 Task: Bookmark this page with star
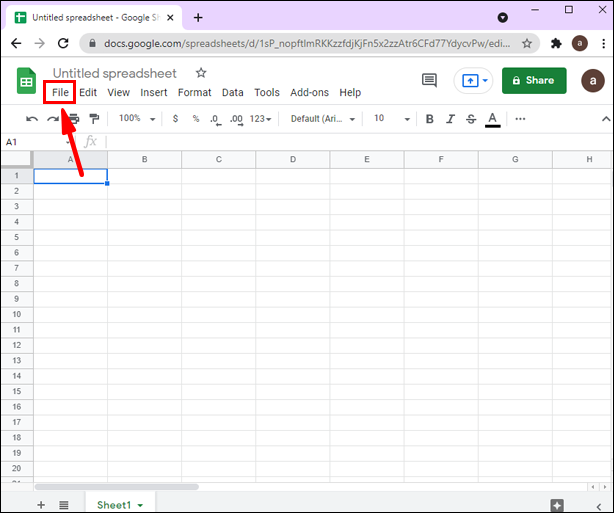[527, 43]
